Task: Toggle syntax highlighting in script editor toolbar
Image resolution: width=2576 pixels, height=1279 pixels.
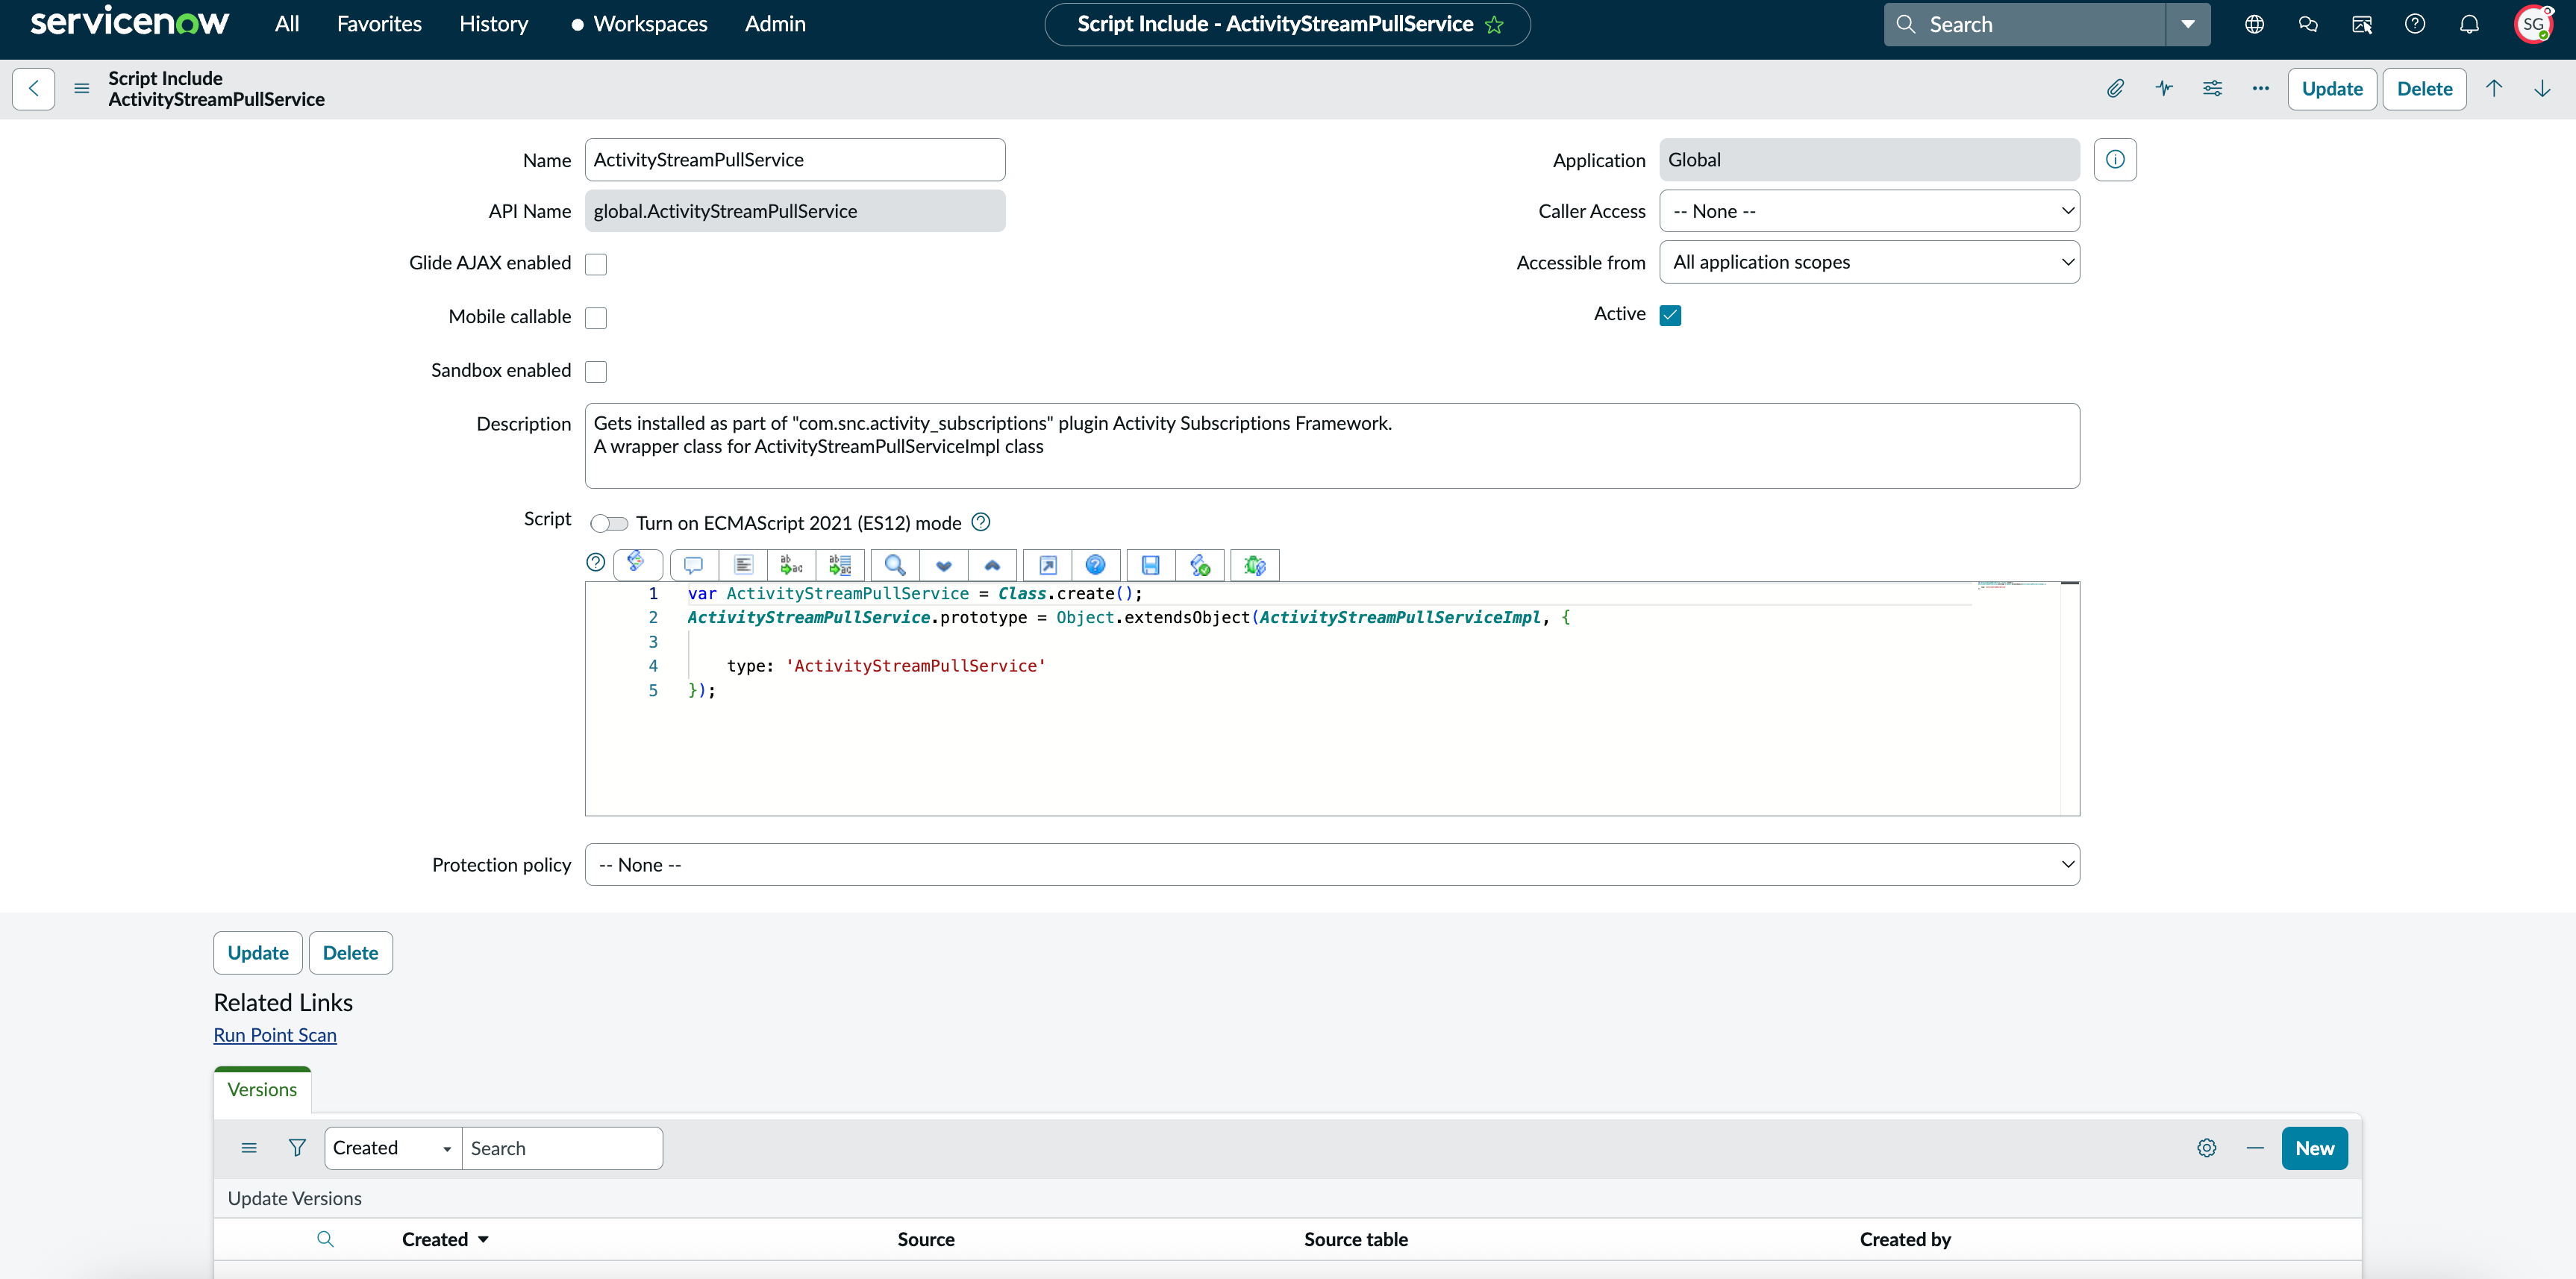Action: (x=637, y=564)
